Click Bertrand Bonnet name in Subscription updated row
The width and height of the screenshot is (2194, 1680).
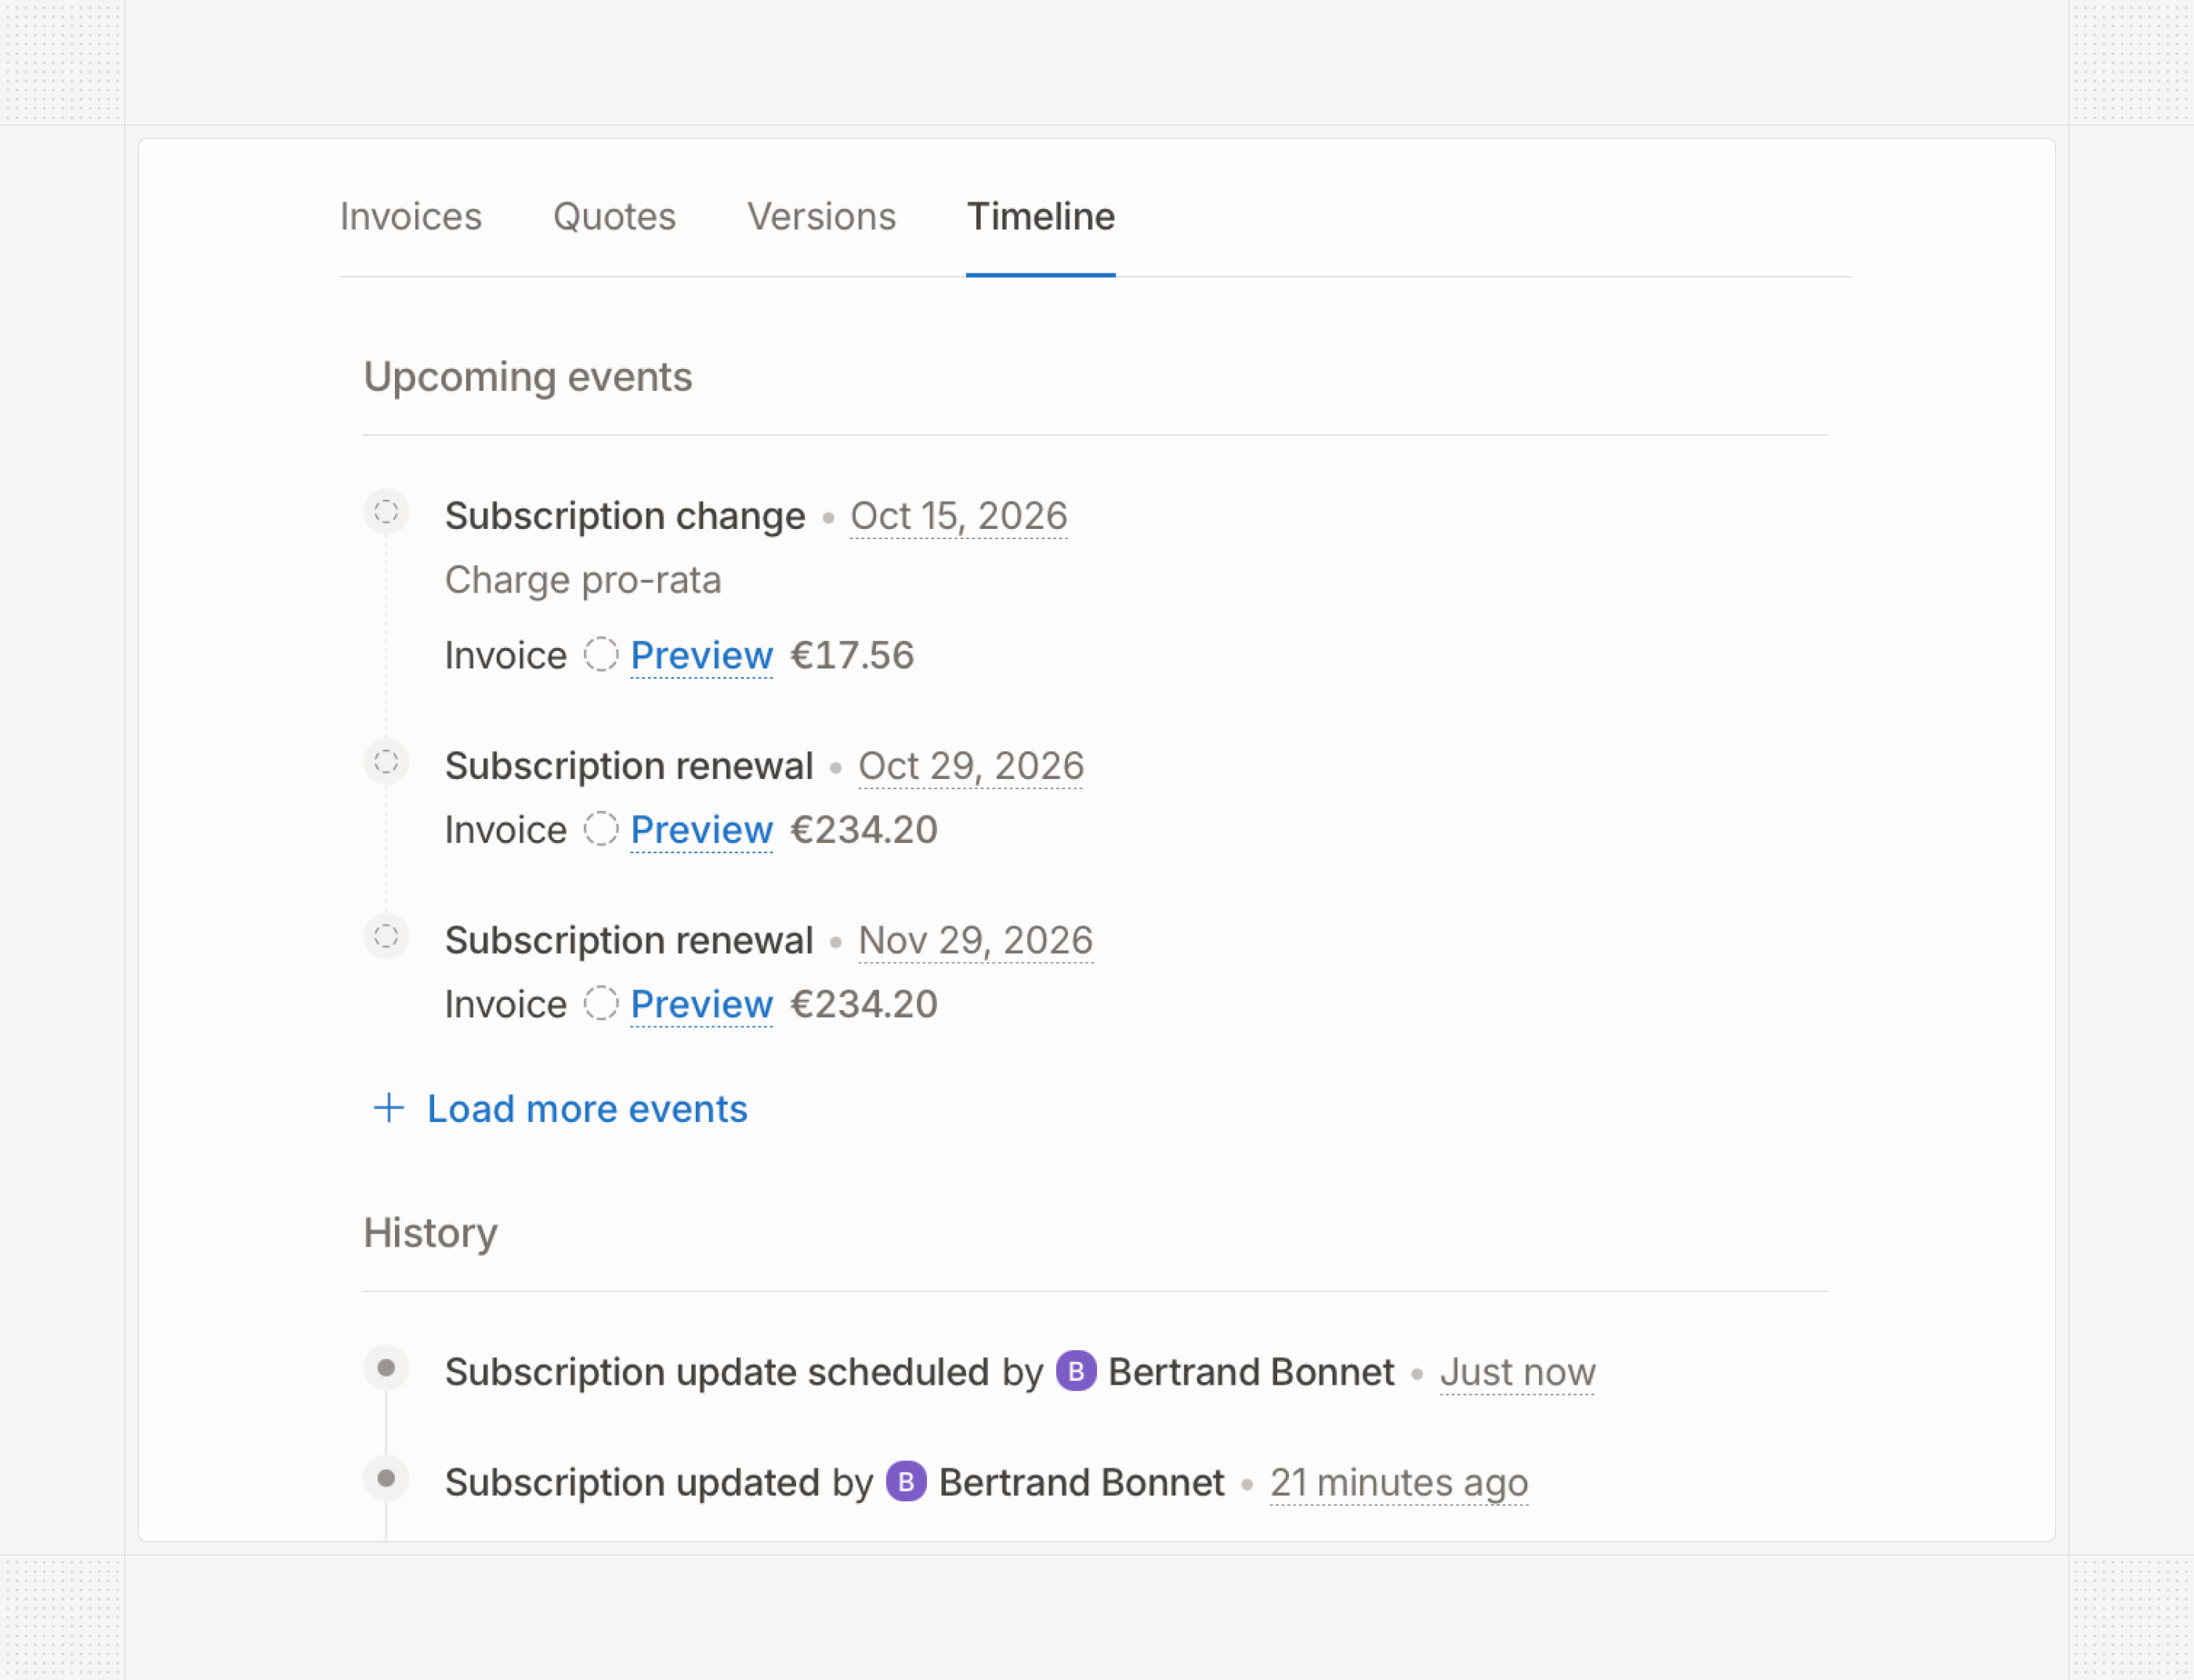1081,1482
